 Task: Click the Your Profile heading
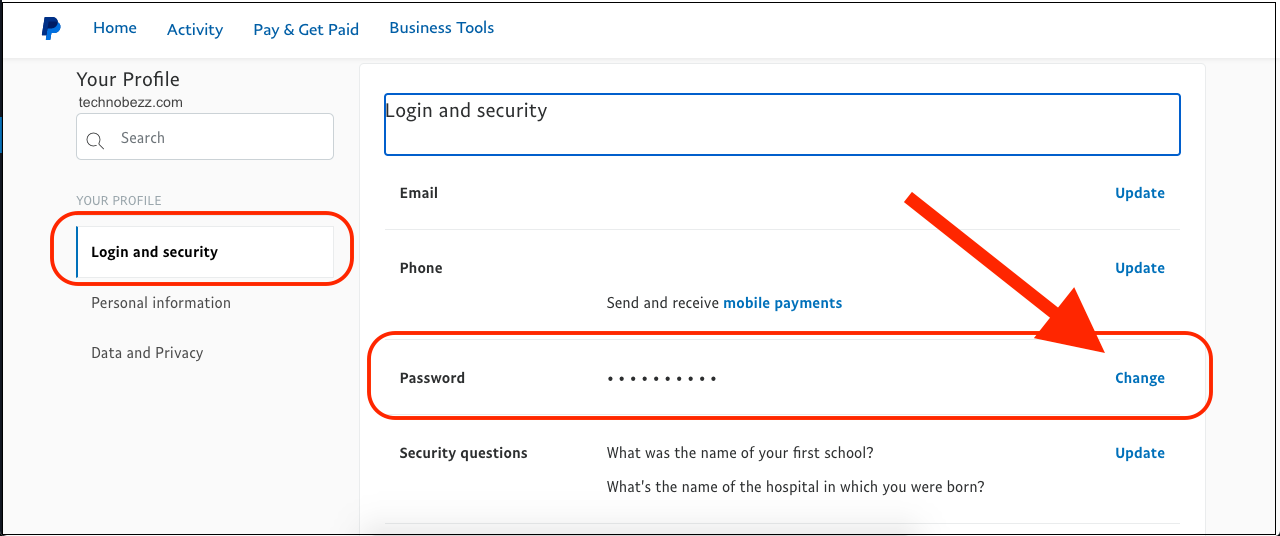tap(128, 80)
